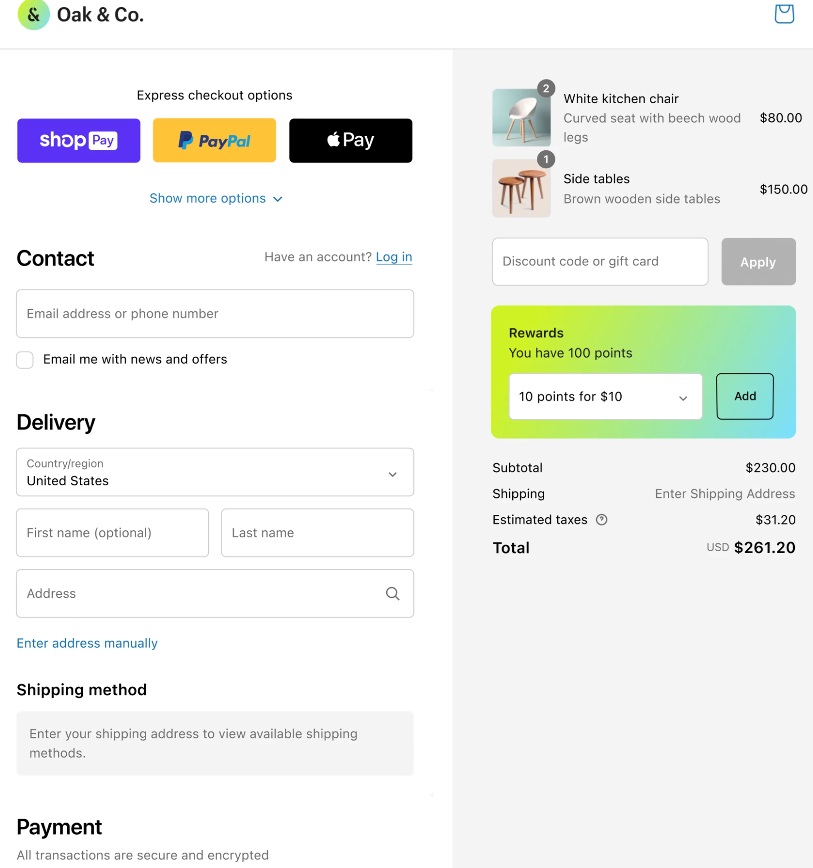Apply the discount code
Screen dimensions: 813x868
[x=758, y=262]
